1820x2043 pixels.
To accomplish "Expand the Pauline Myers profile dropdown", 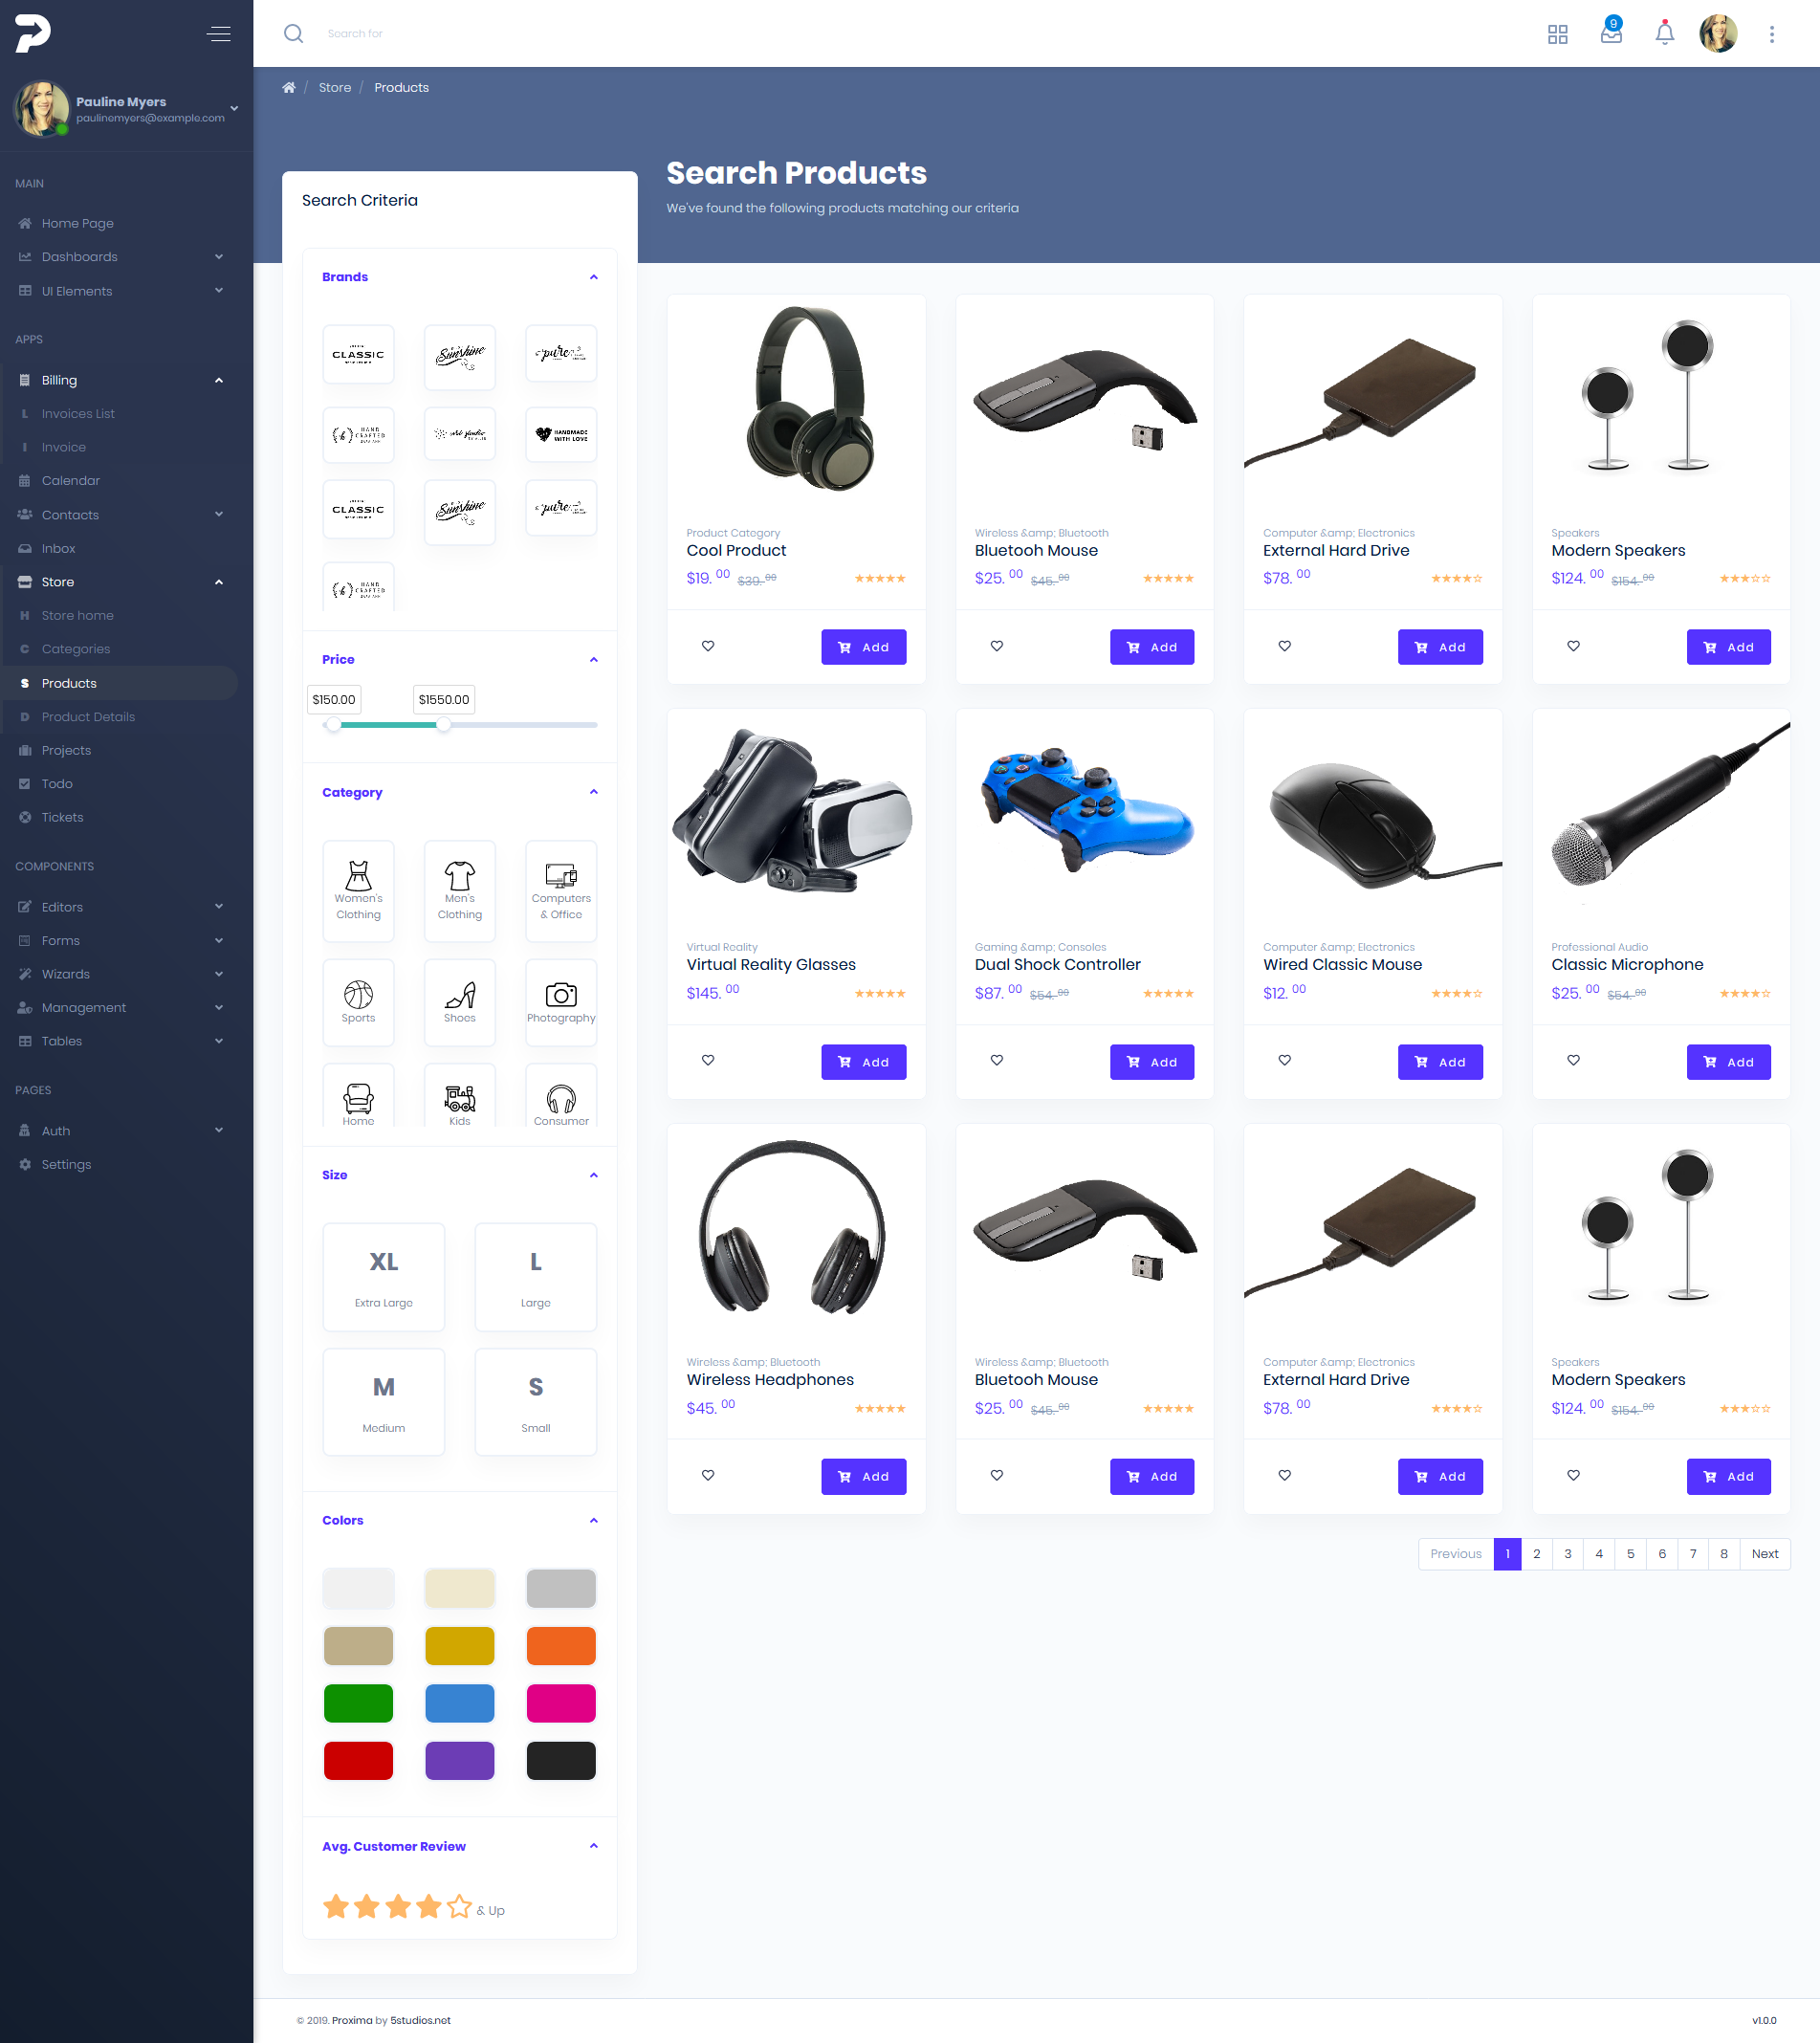I will coord(234,108).
